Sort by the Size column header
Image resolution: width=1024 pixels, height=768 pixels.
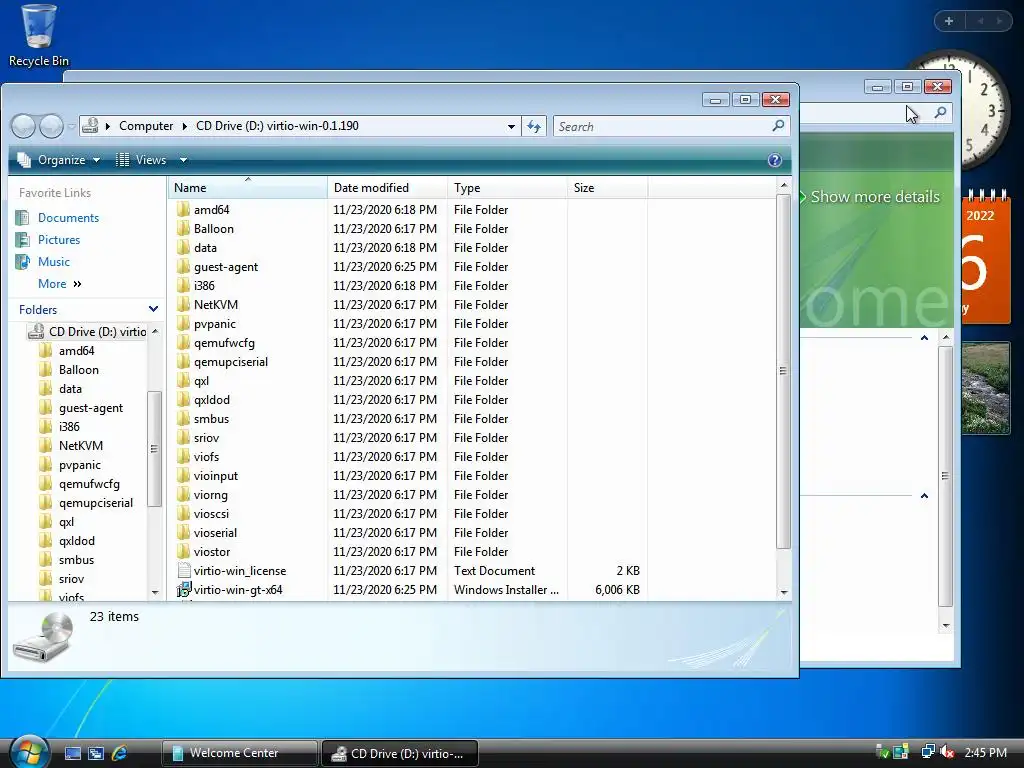point(607,187)
